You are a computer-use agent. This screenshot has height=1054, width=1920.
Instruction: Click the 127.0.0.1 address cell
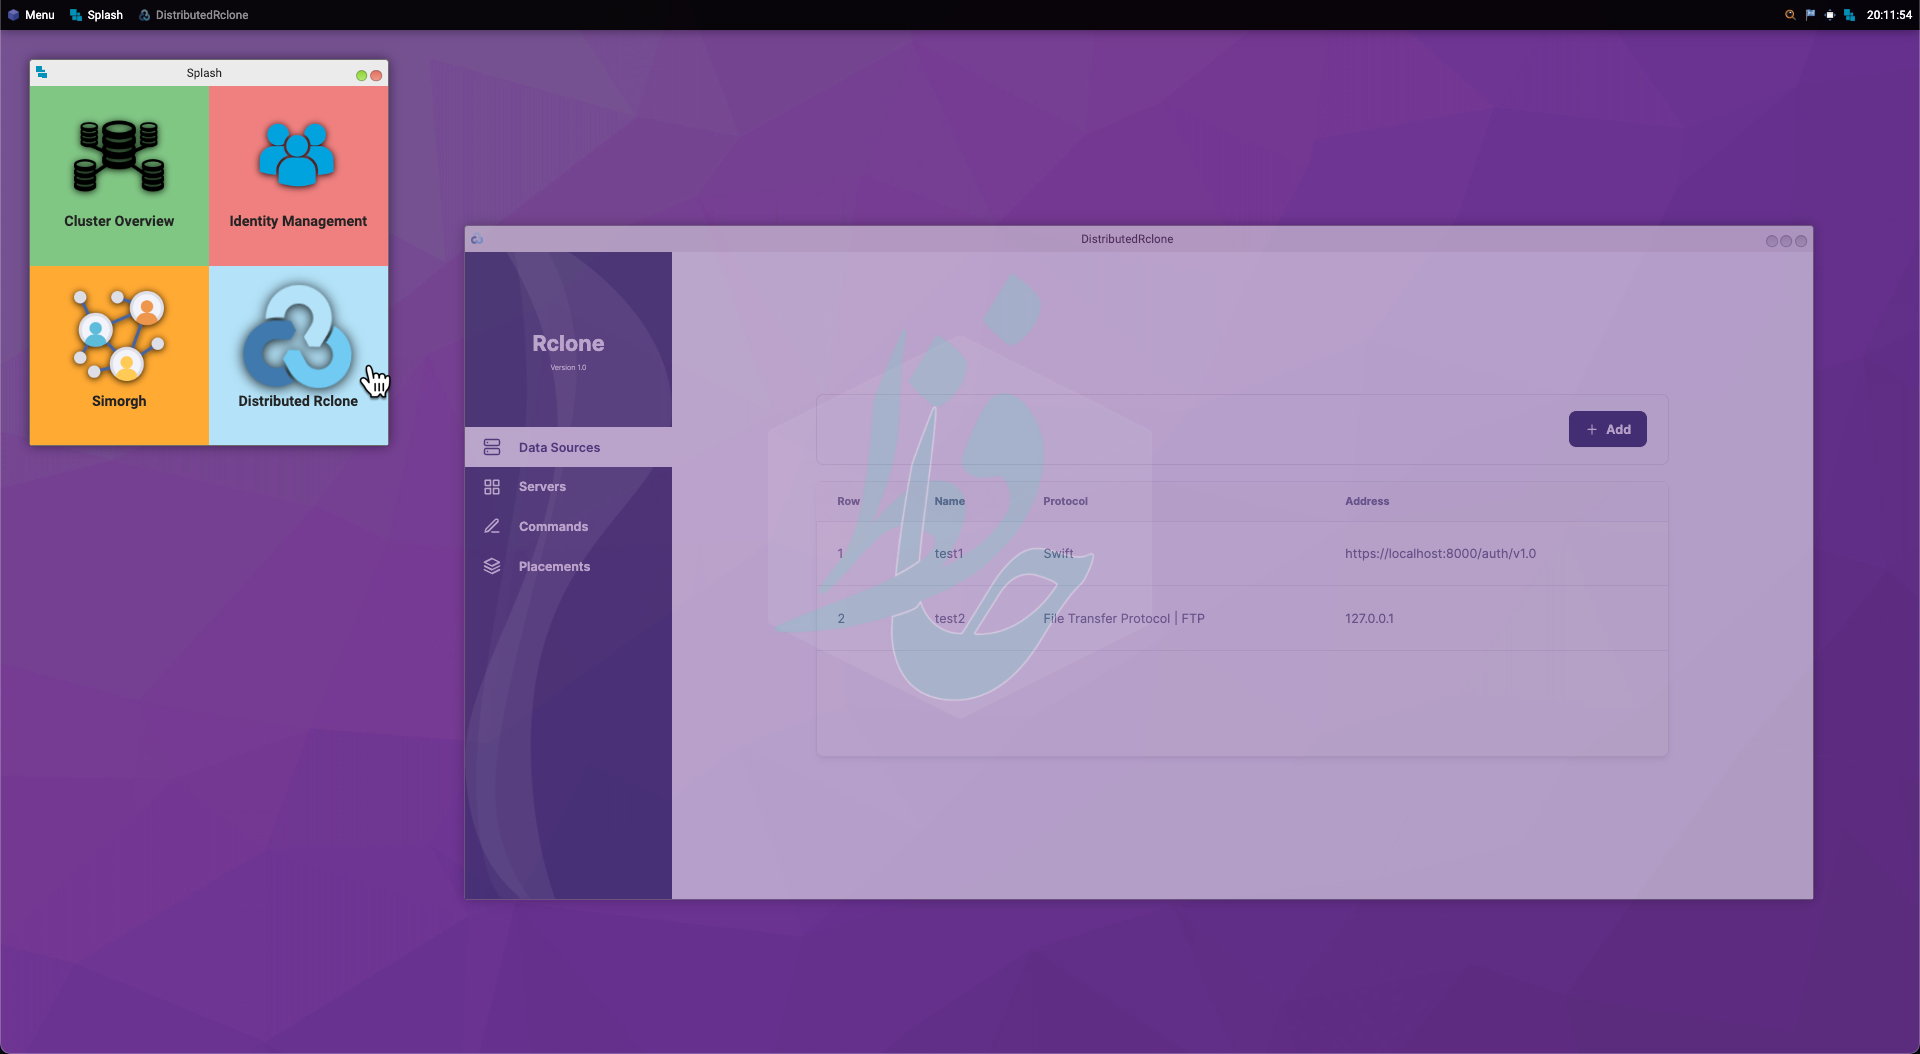tap(1369, 618)
